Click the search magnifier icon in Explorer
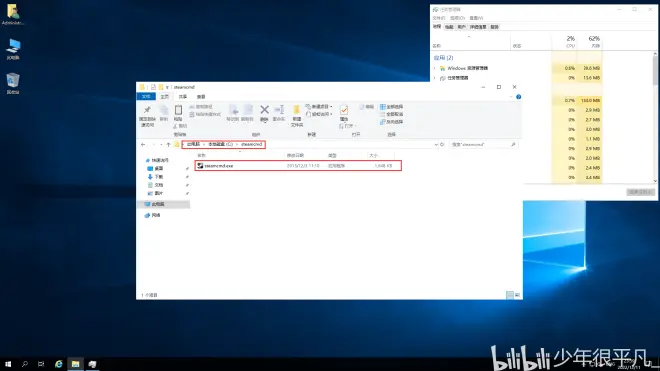The width and height of the screenshot is (660, 371). click(514, 144)
